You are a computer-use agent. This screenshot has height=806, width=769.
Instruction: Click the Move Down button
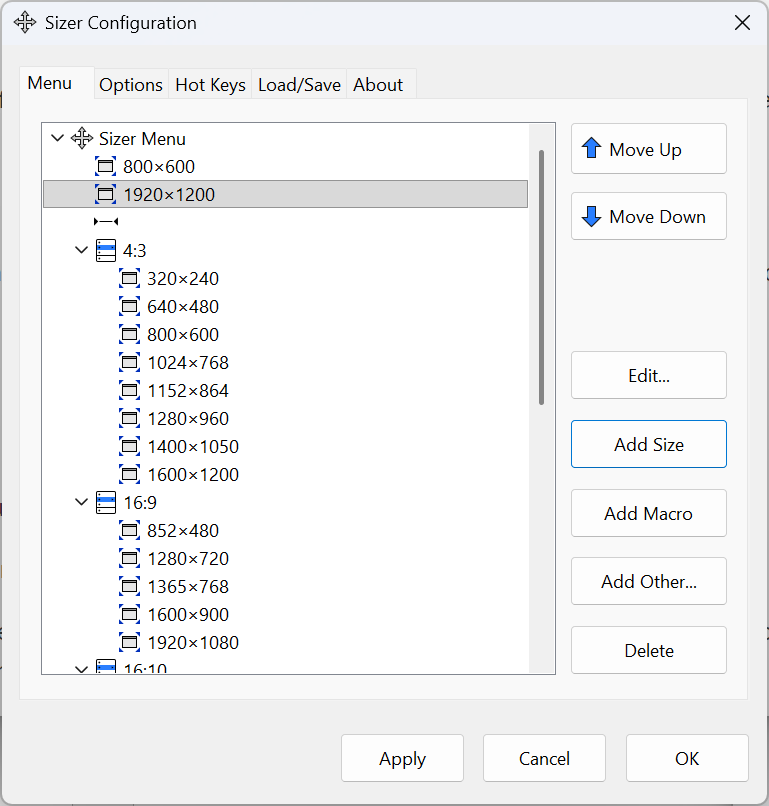click(x=649, y=216)
